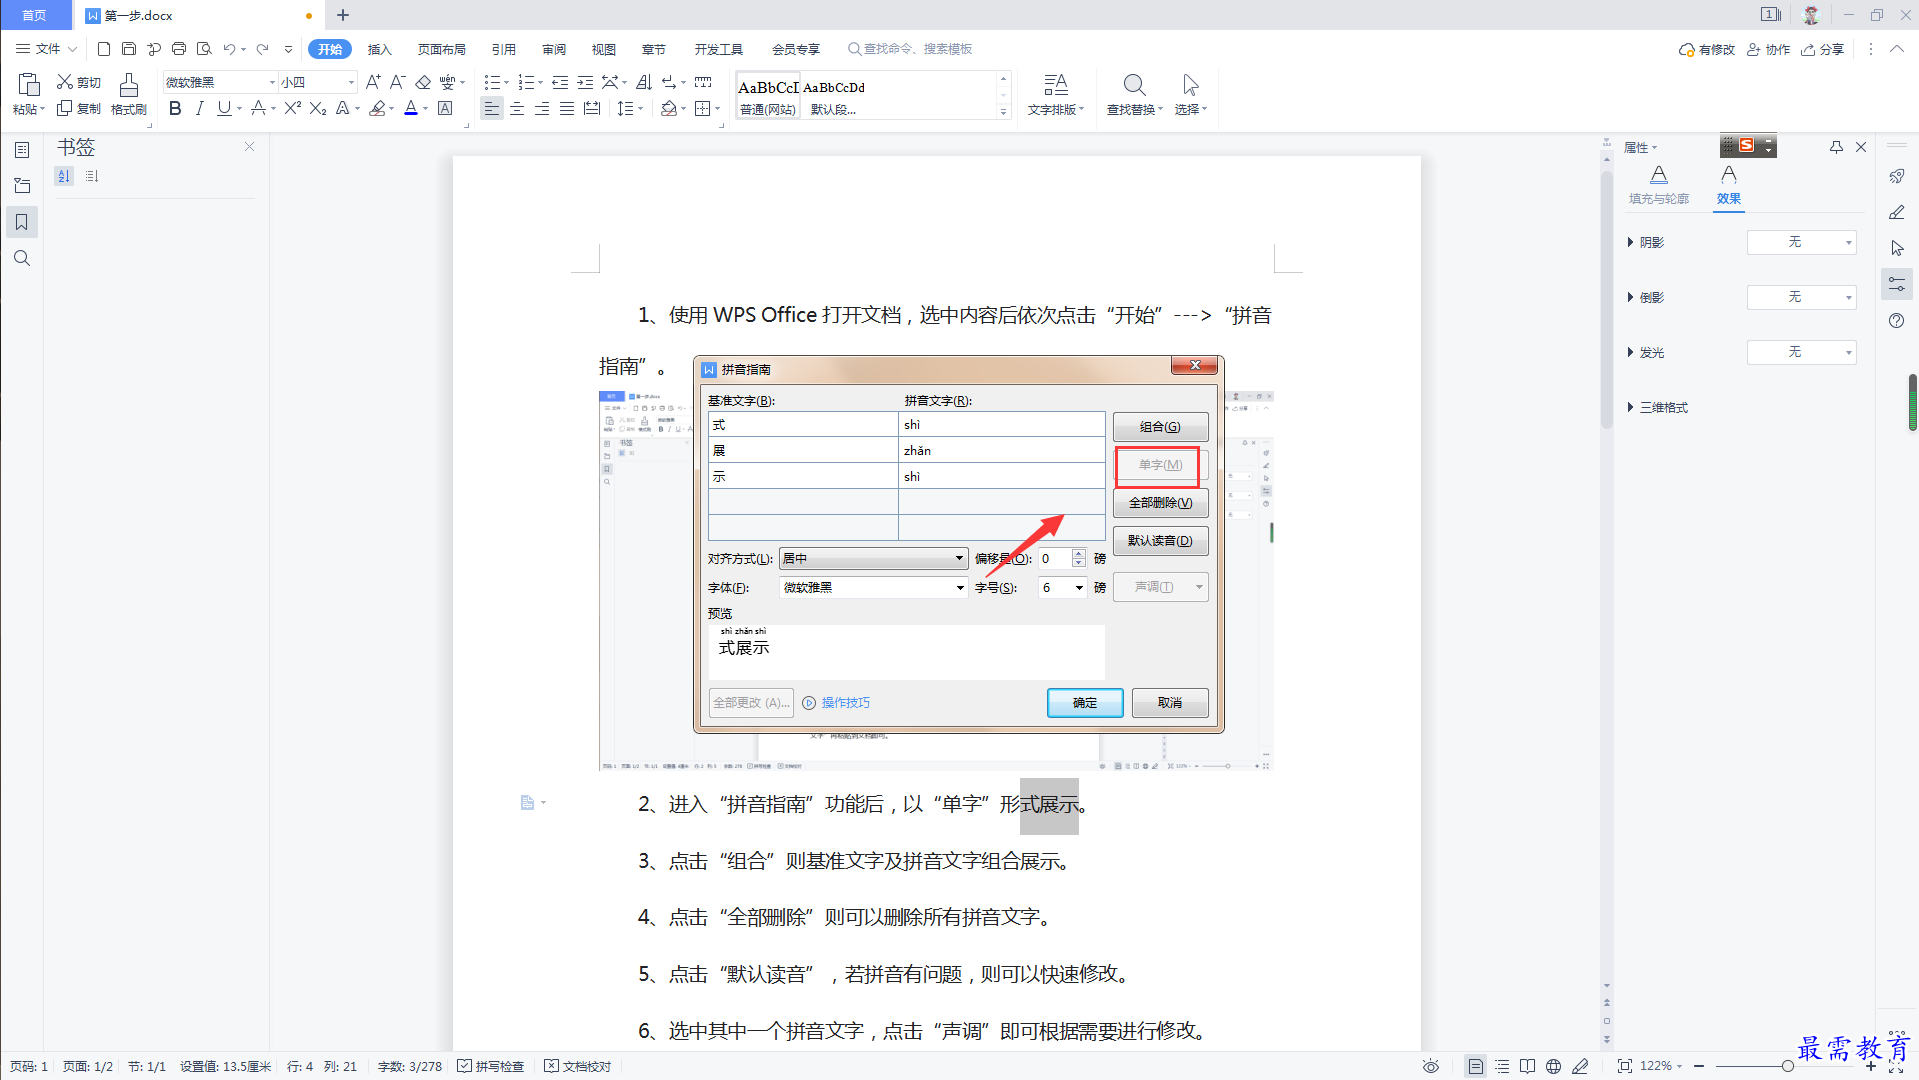Click the Sort icon in paragraph group

pos(644,82)
